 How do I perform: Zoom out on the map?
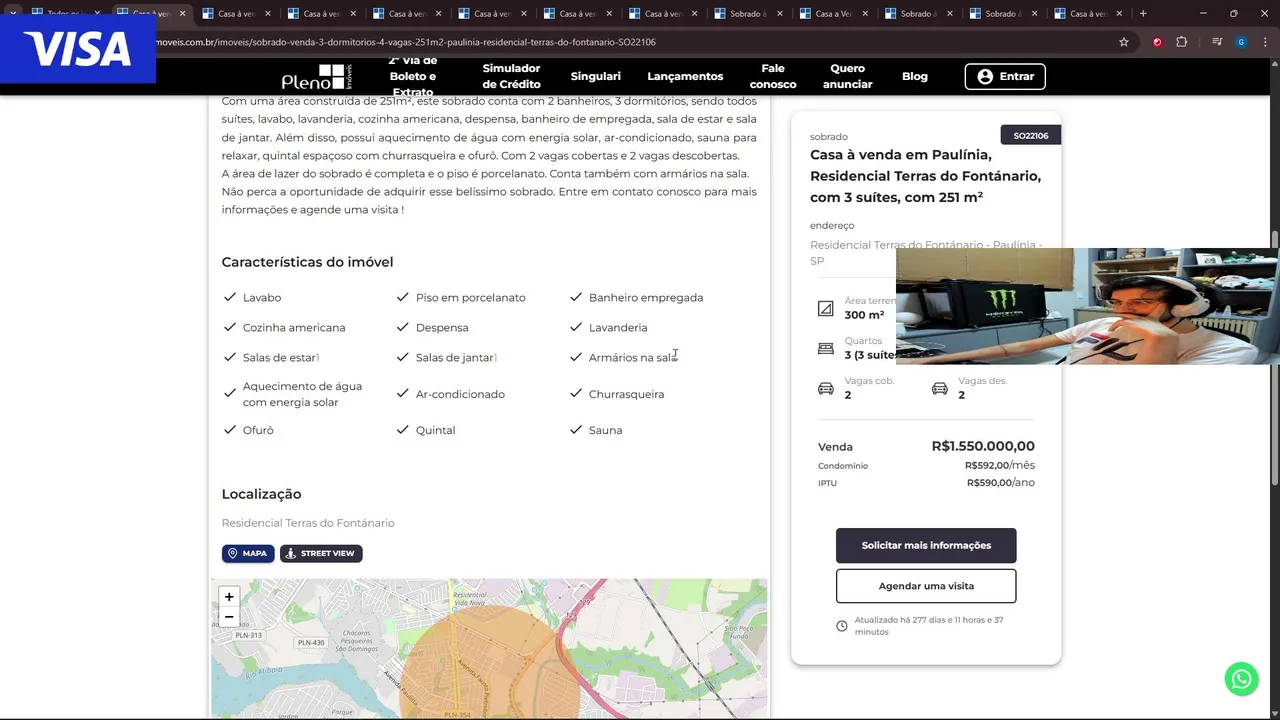(229, 617)
